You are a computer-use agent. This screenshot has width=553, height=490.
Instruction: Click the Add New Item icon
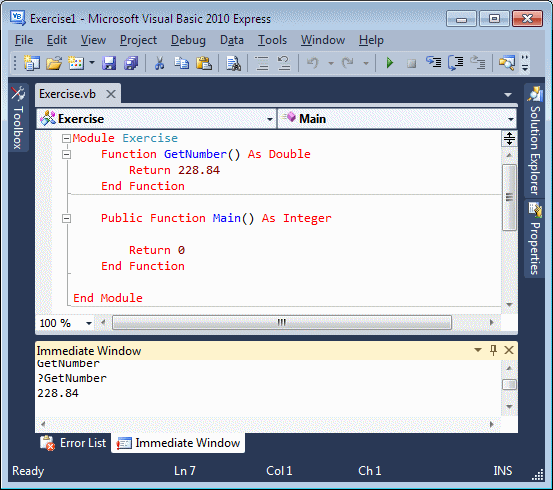(x=76, y=63)
